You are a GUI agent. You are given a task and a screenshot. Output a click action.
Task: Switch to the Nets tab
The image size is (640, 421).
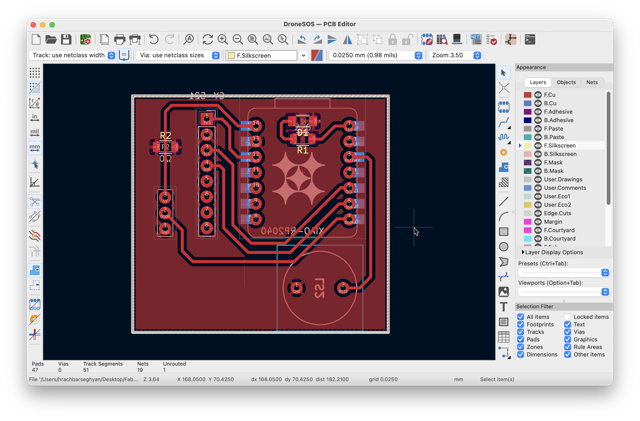[592, 82]
